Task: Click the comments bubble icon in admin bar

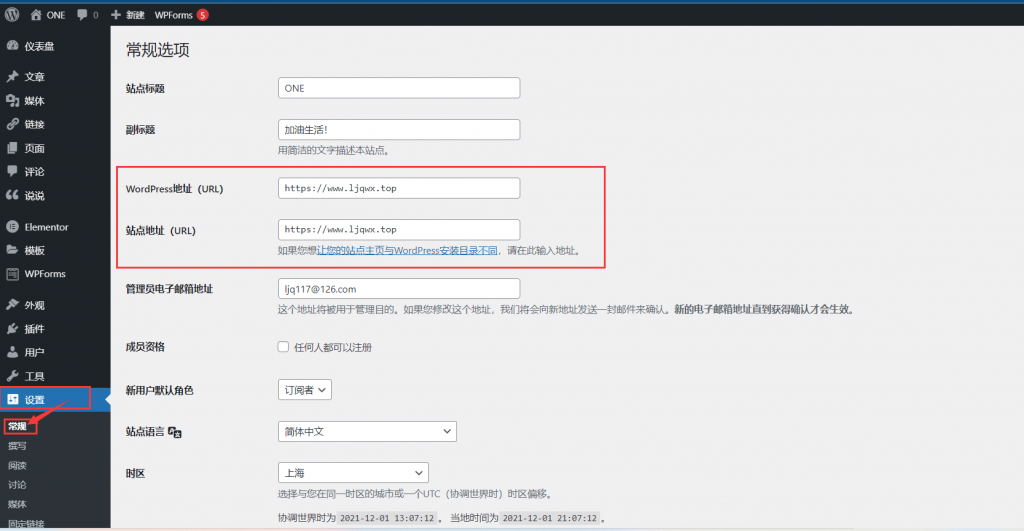Action: (x=83, y=15)
